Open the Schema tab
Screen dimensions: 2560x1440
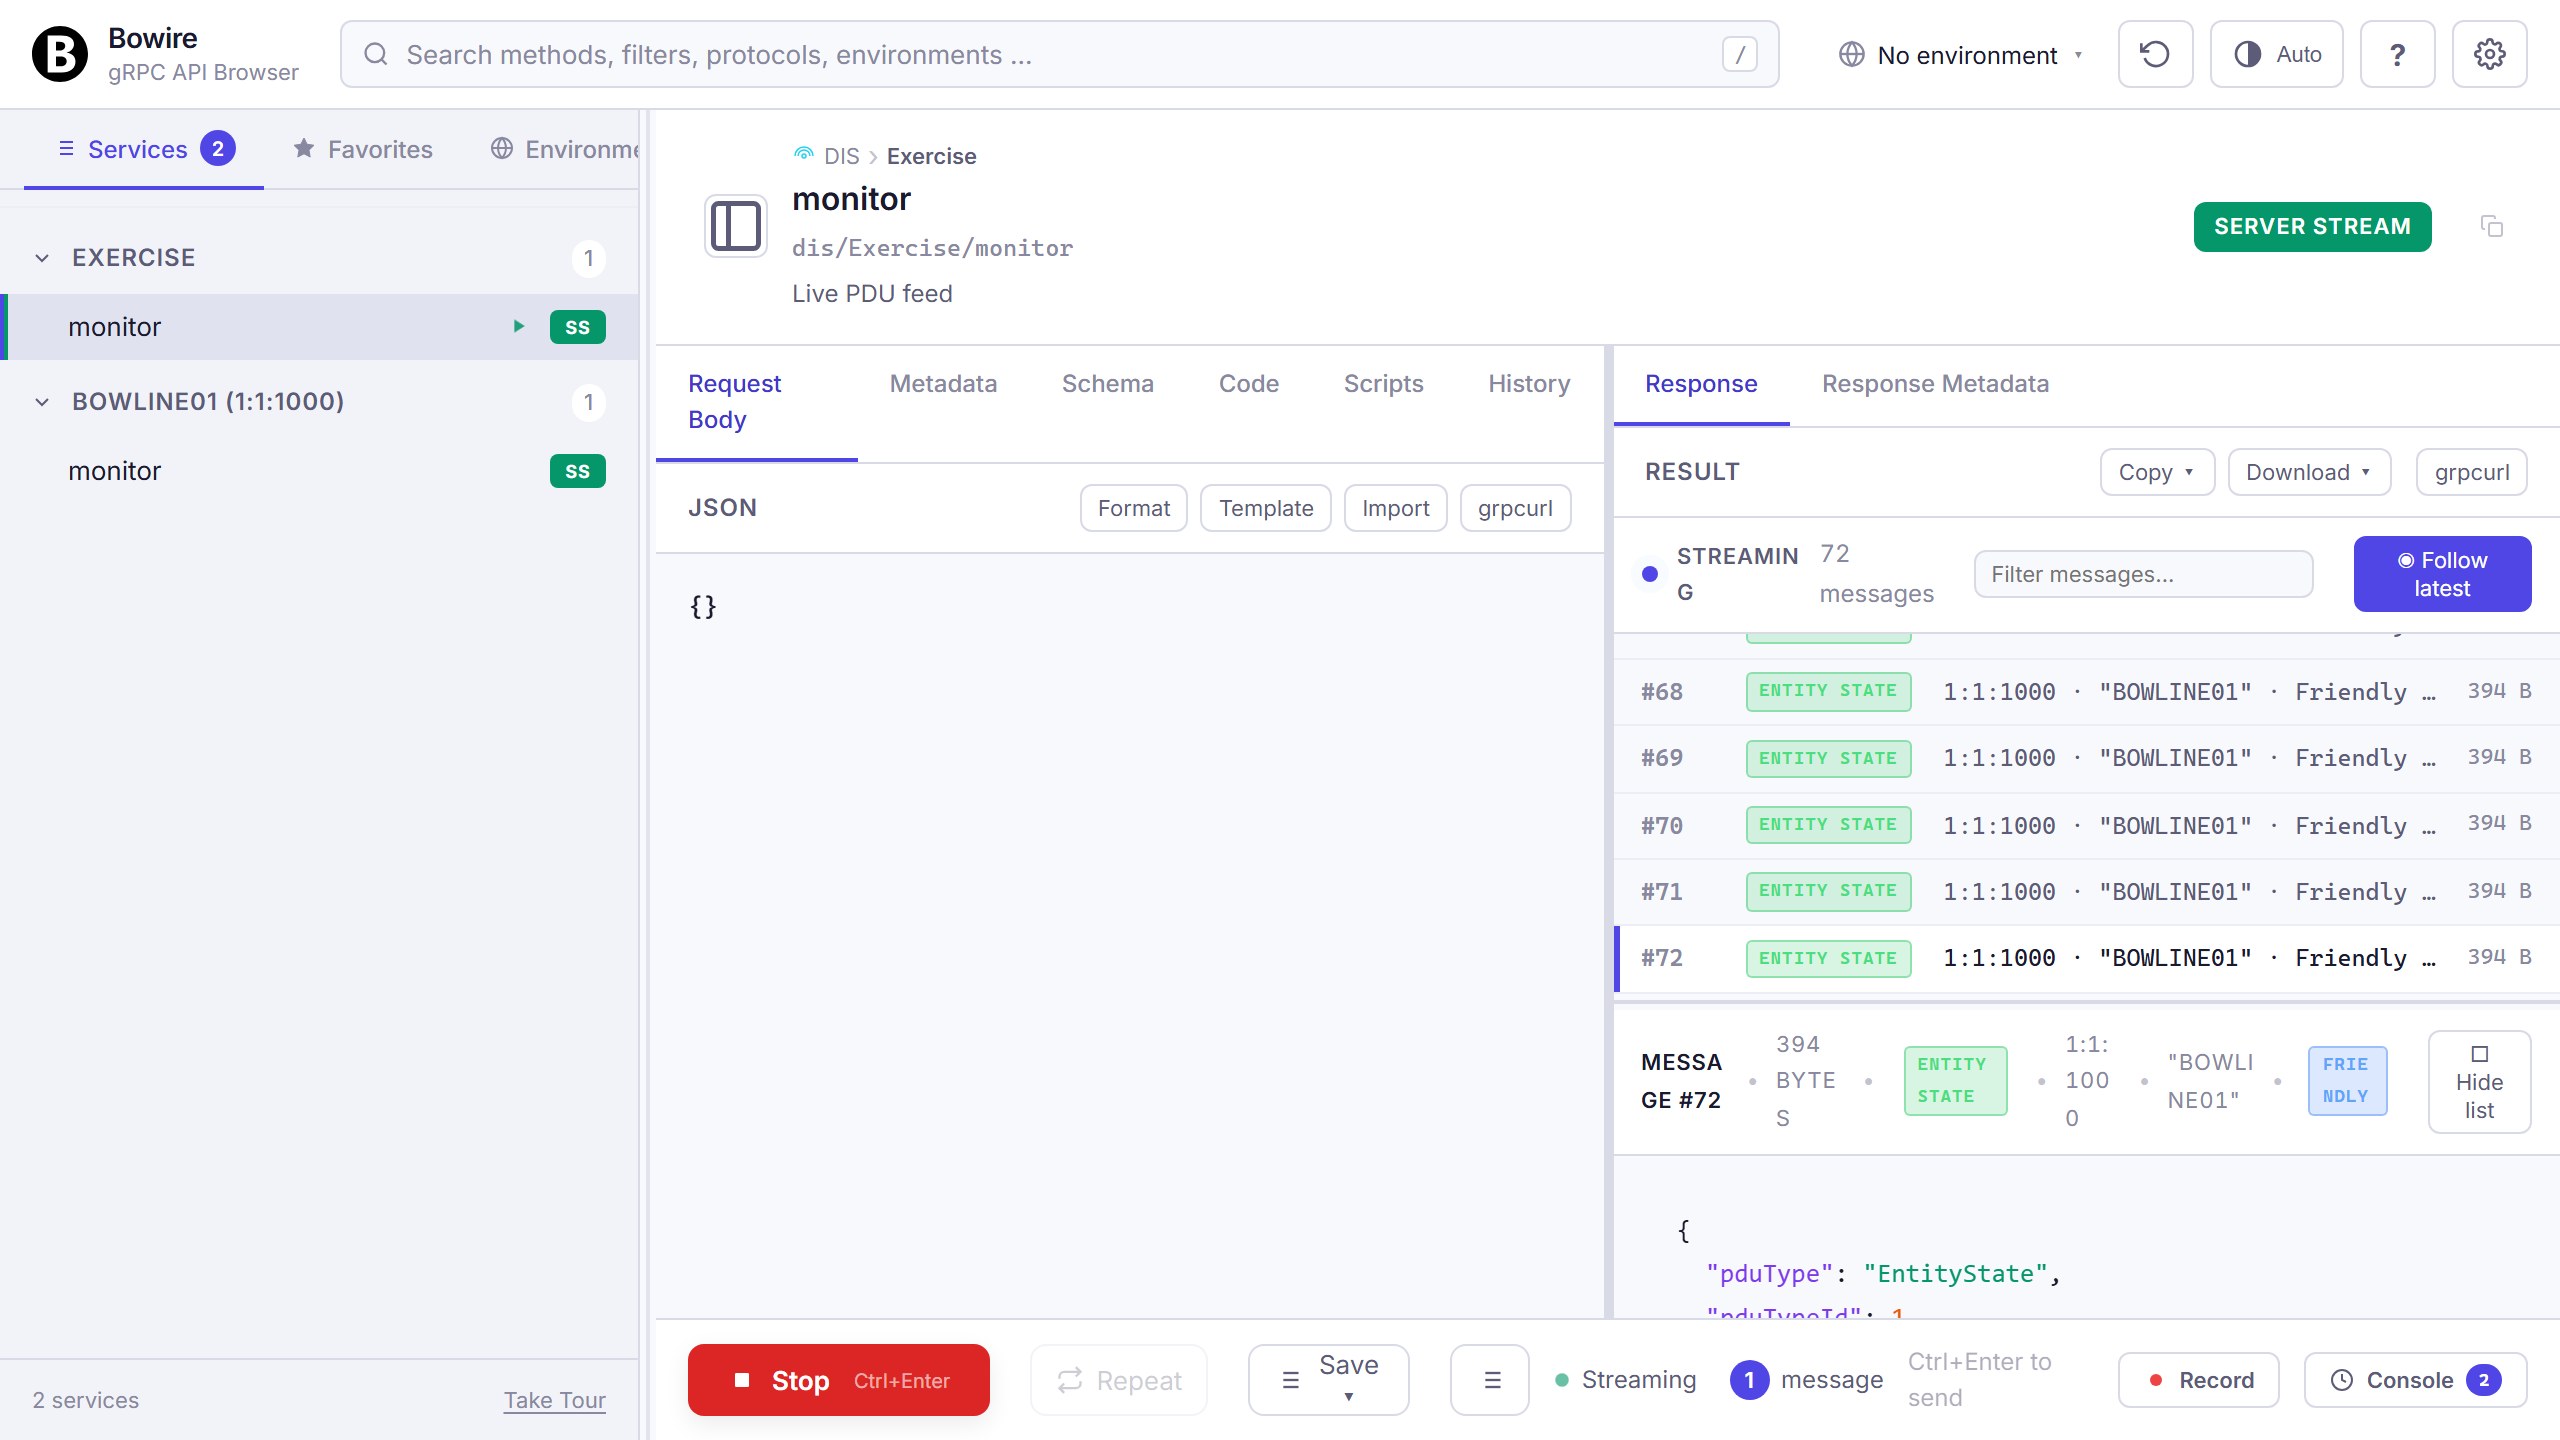[1107, 384]
